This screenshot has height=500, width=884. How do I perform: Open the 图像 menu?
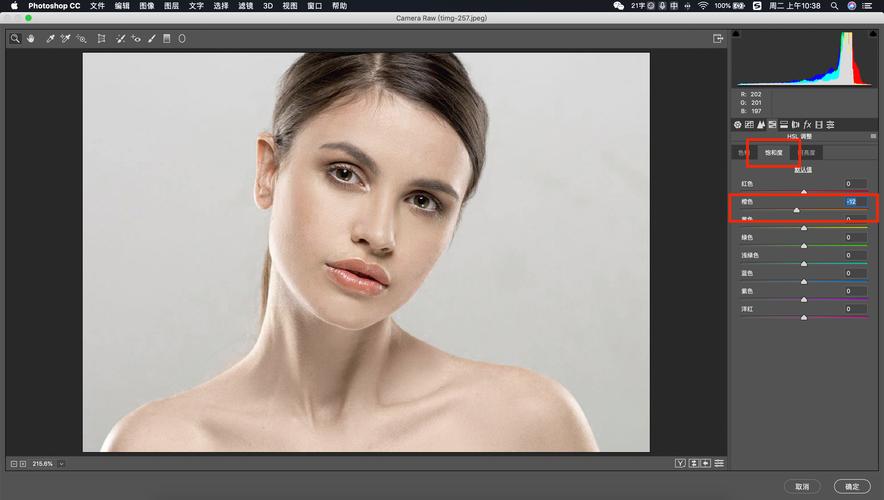coord(147,6)
